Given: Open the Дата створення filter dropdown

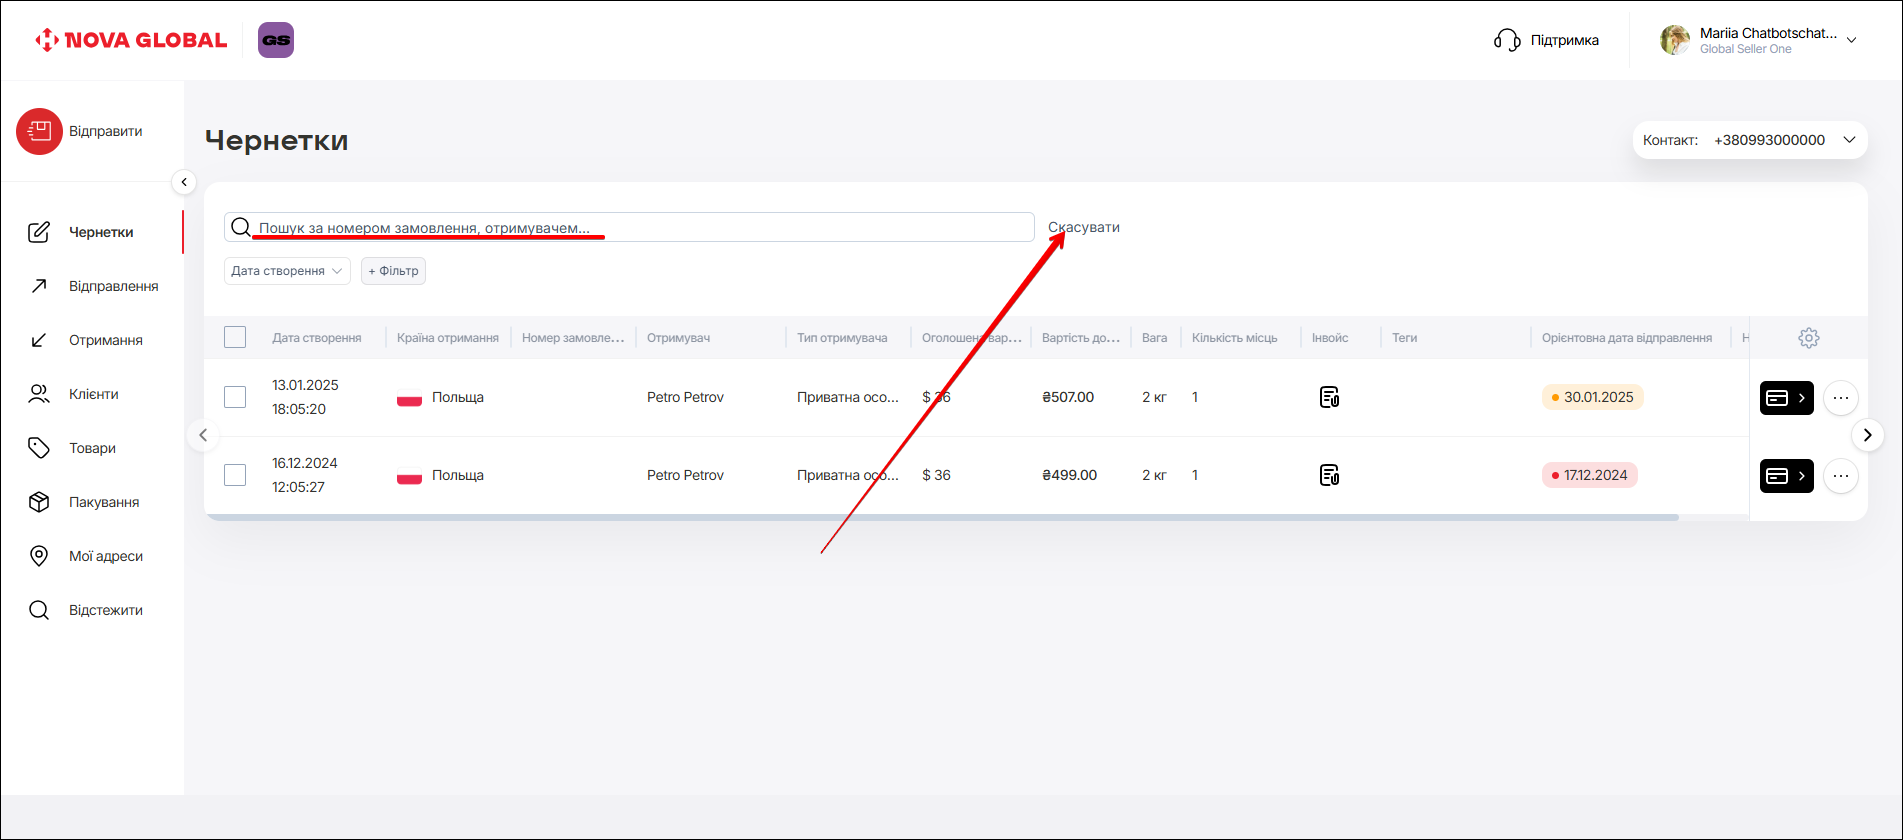Looking at the screenshot, I should [286, 271].
